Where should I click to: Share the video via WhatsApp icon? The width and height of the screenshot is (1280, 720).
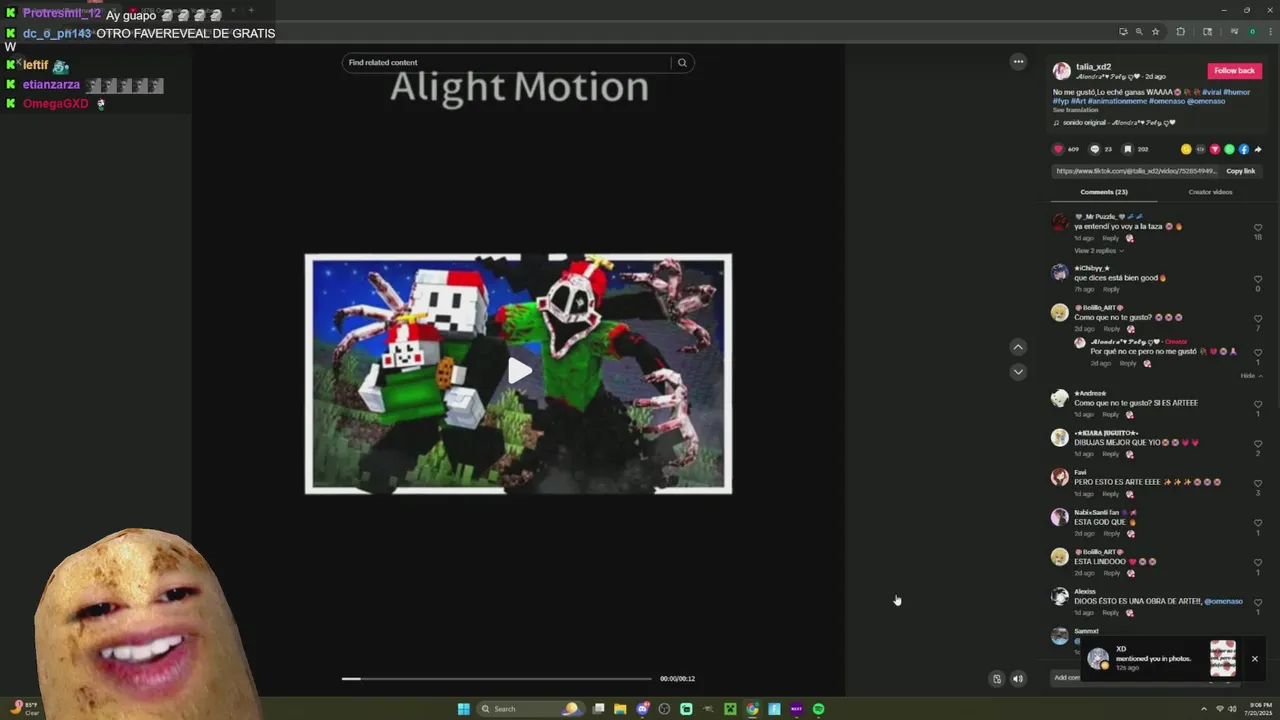click(x=1229, y=149)
